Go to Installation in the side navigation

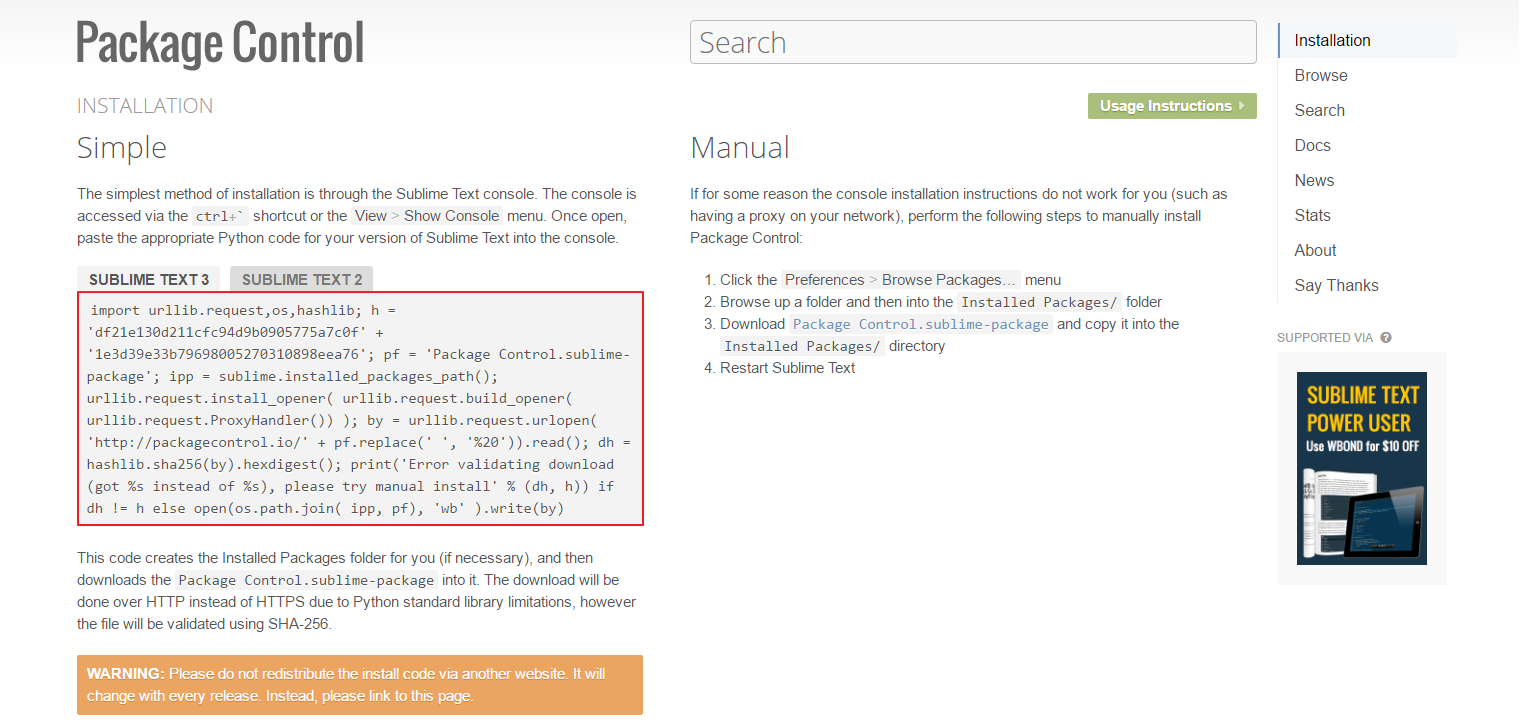pos(1367,40)
